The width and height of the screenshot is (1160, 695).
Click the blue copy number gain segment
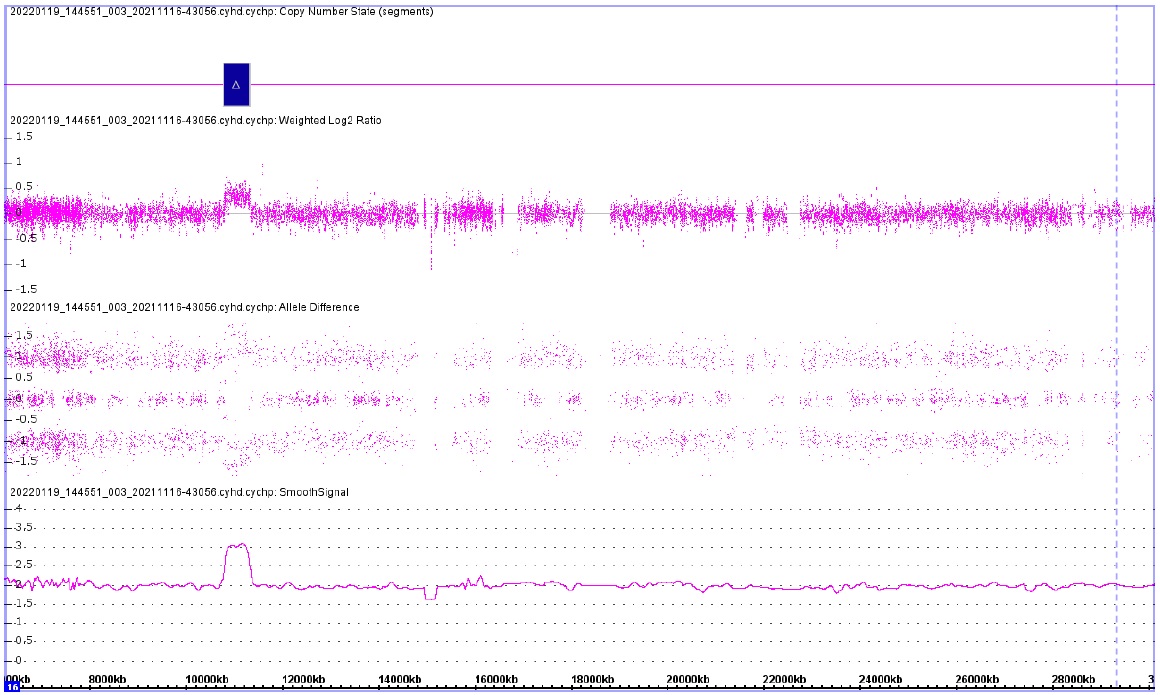coord(236,85)
